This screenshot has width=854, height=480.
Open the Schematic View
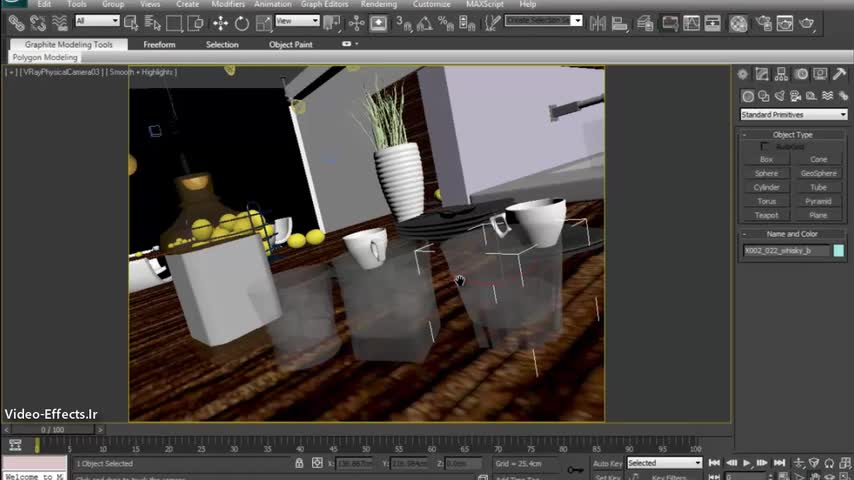tap(712, 23)
